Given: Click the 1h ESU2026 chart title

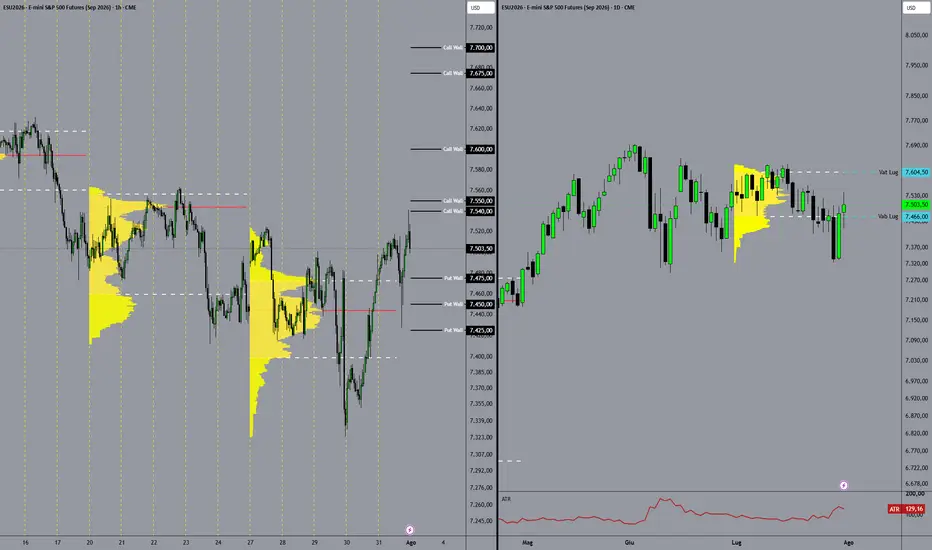Looking at the screenshot, I should coord(70,8).
